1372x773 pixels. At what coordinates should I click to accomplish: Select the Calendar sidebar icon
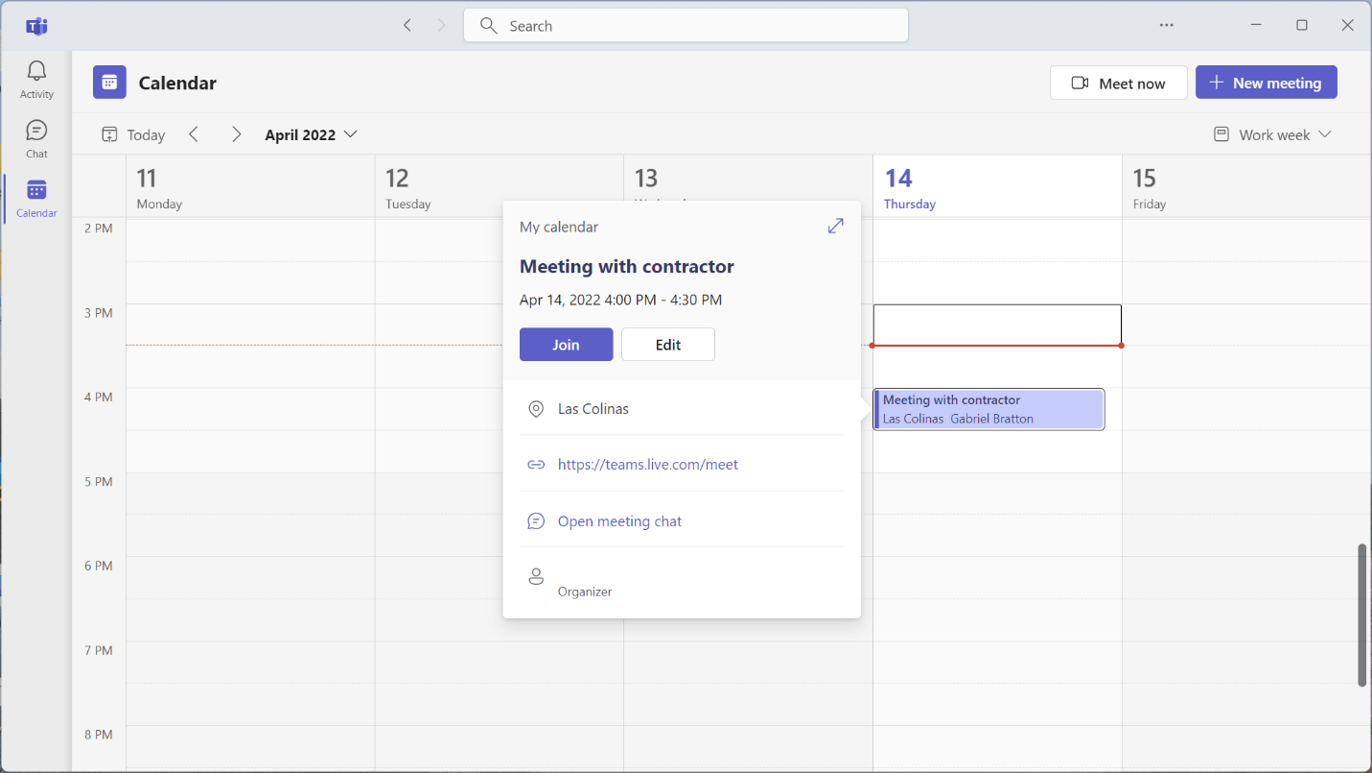36,197
